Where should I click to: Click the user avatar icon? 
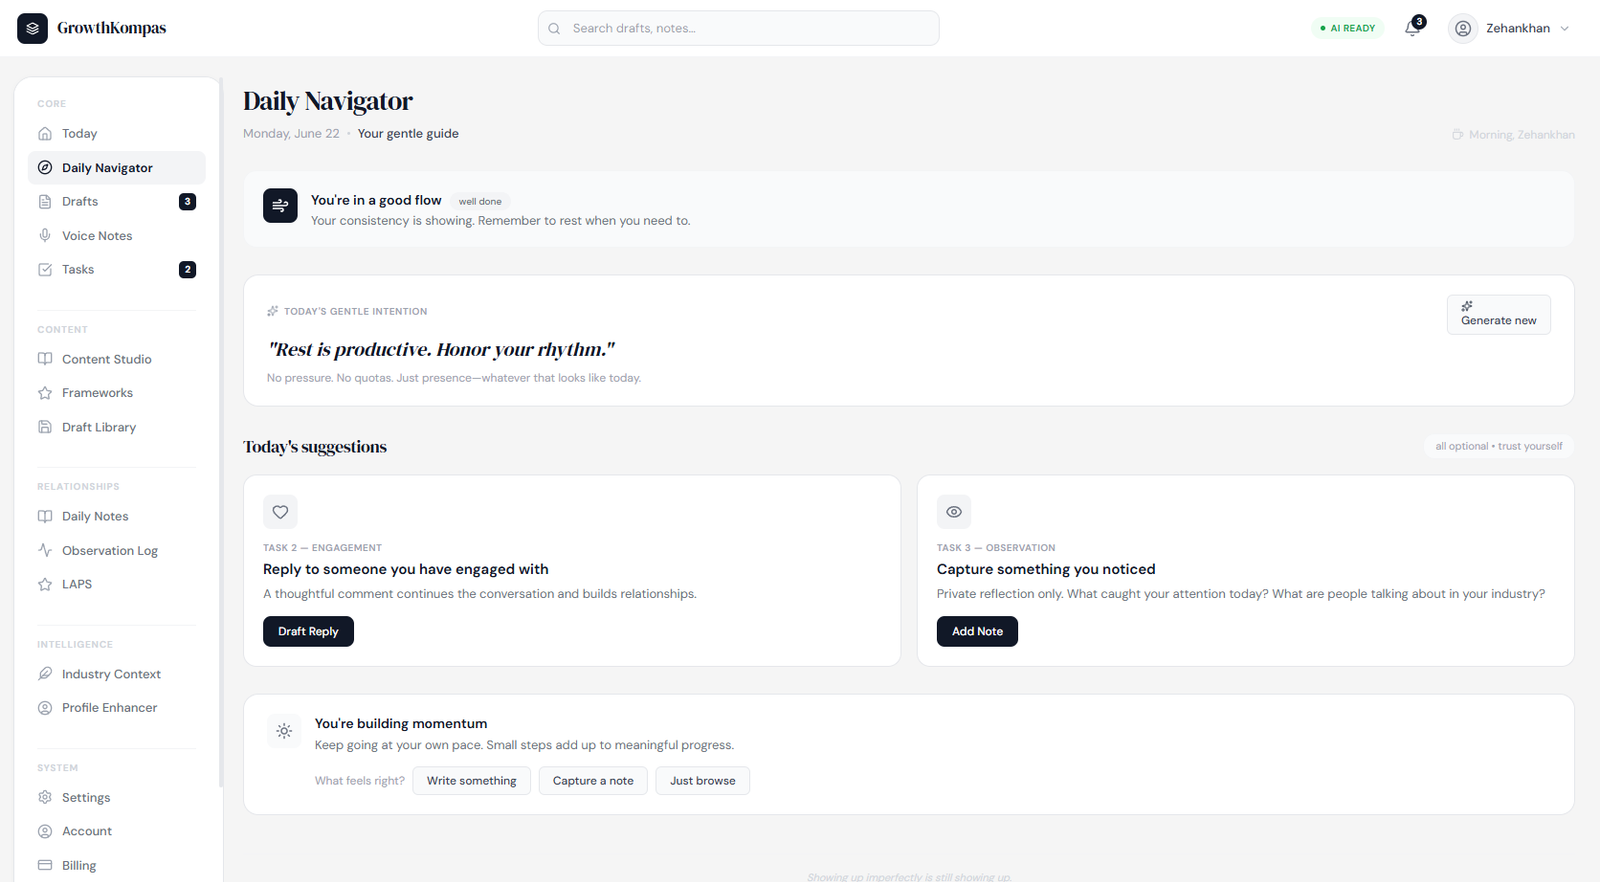coord(1463,28)
